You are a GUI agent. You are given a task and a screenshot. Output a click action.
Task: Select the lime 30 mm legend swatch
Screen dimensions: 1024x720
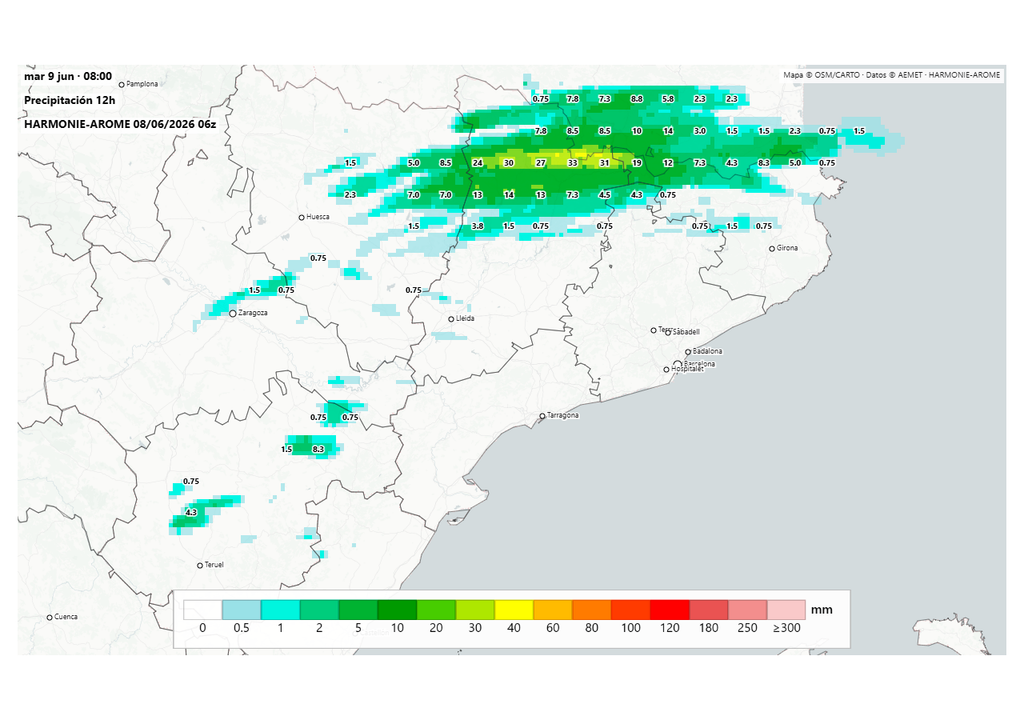pos(475,610)
